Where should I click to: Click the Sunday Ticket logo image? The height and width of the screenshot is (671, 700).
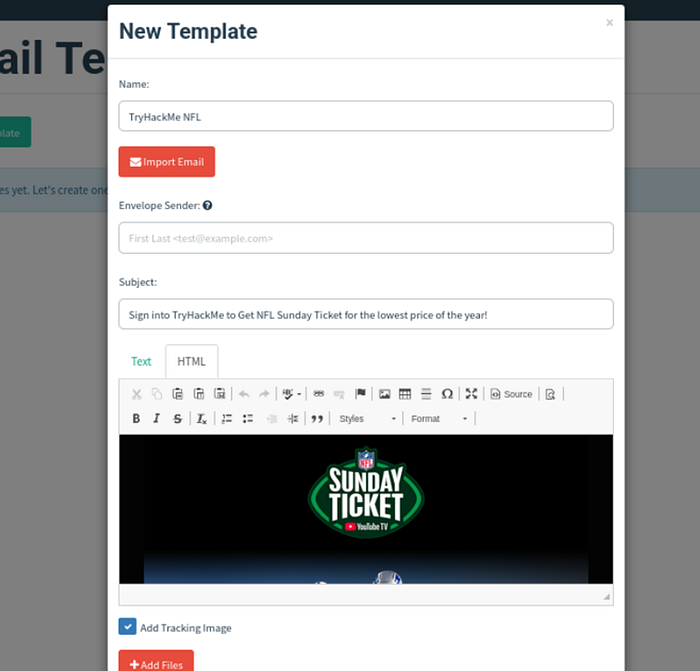[366, 492]
